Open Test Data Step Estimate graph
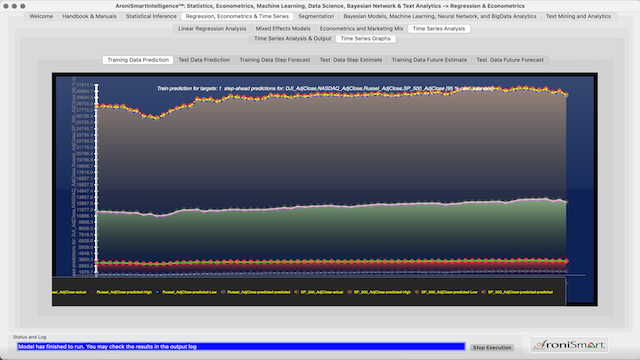This screenshot has width=640, height=360. click(351, 60)
